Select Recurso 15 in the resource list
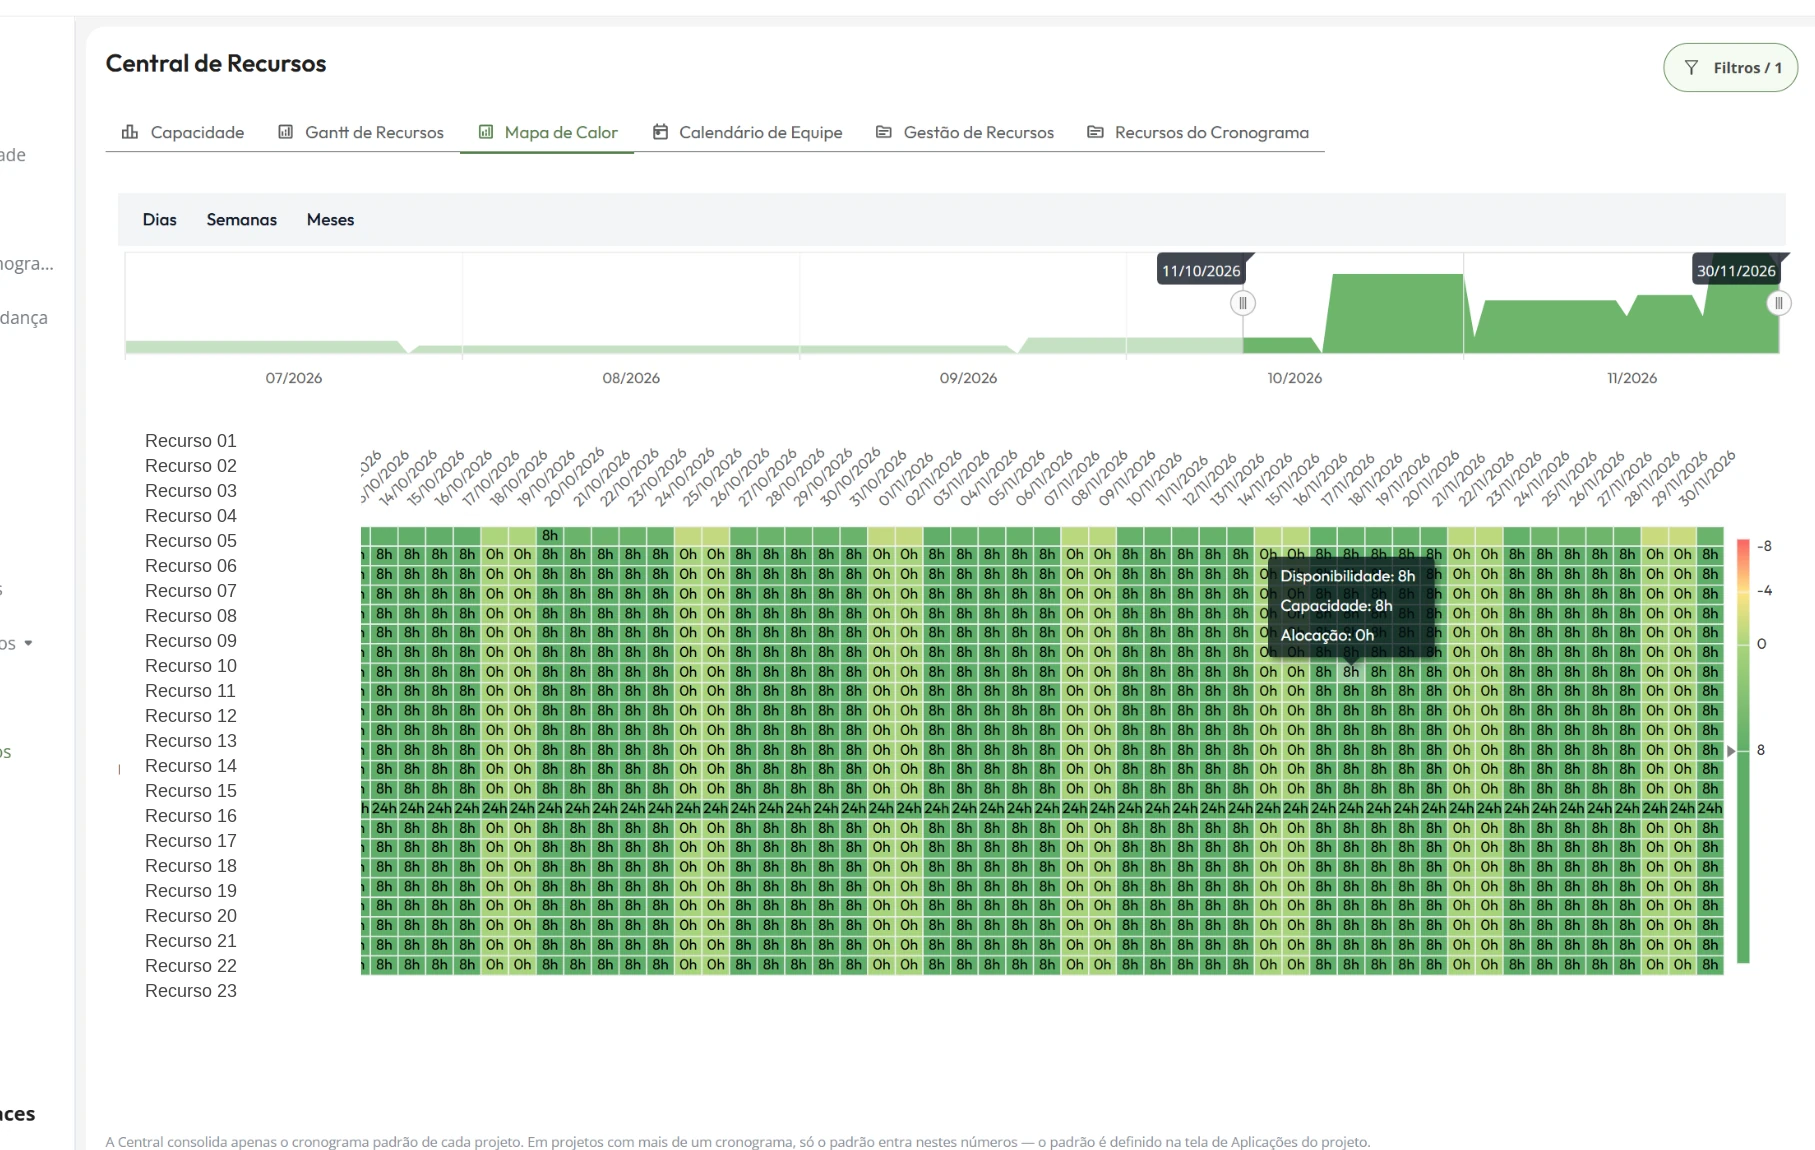 pyautogui.click(x=191, y=791)
